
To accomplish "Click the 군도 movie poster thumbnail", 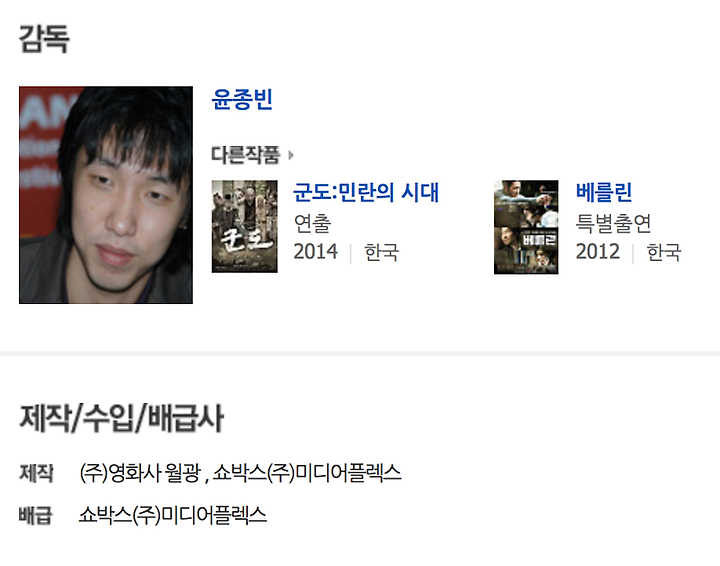I will (245, 226).
